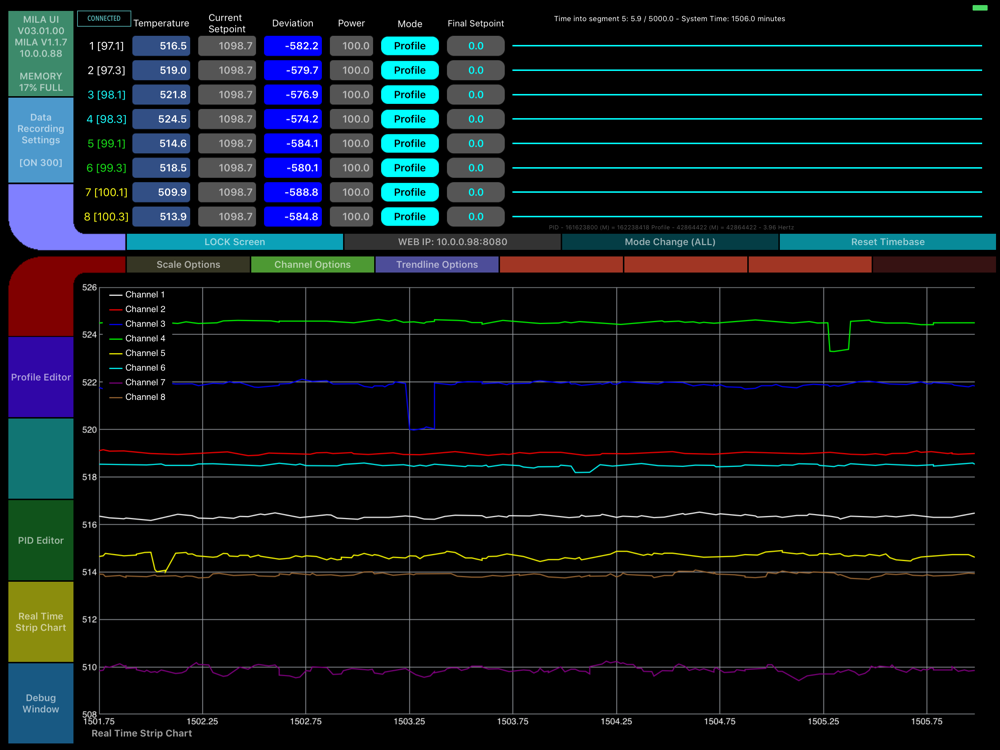Screen dimensions: 1000x750
Task: Click deviation value -580.1 for channel 6
Action: (293, 168)
